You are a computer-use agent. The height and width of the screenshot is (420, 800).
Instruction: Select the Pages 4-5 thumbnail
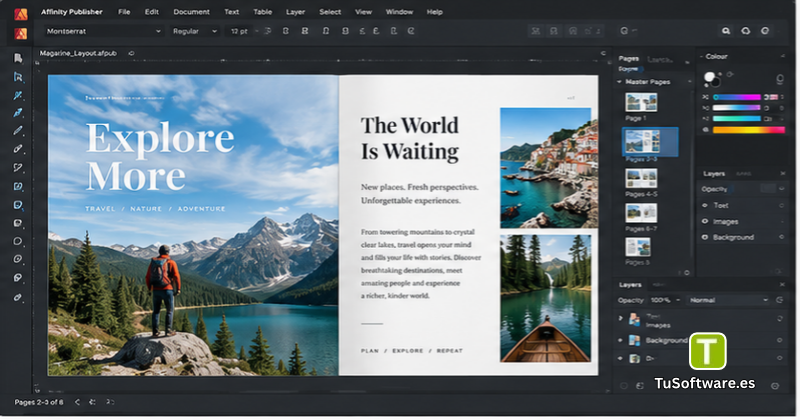coord(641,179)
